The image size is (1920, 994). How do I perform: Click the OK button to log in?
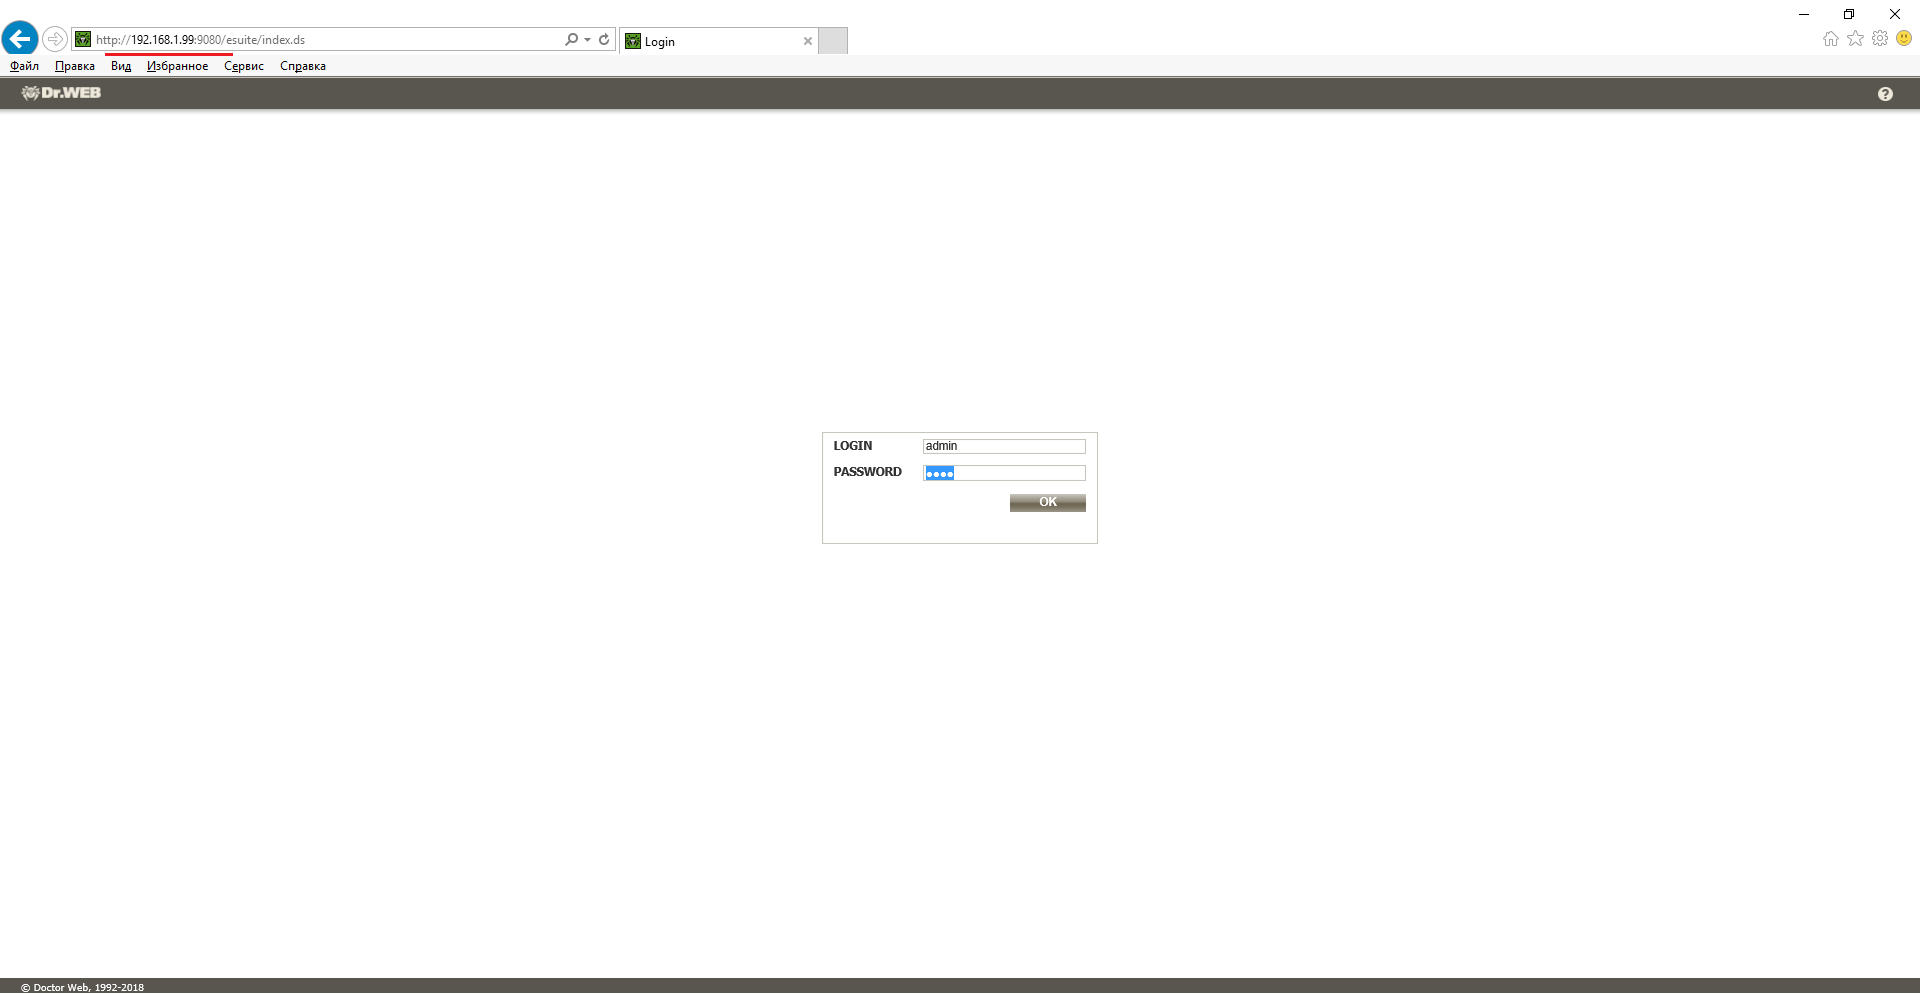1048,502
